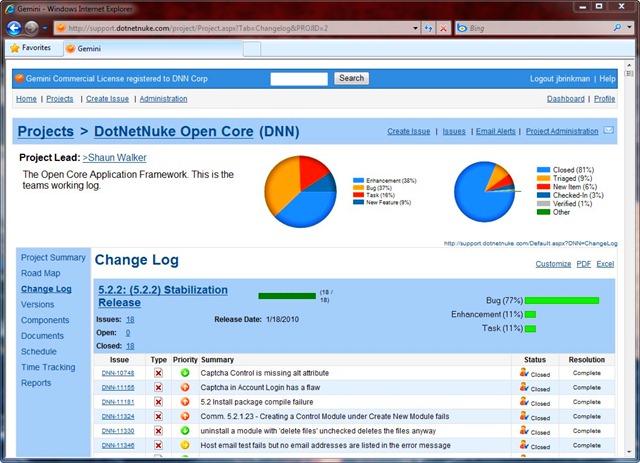The image size is (640, 463).
Task: Click the issue status pie chart
Action: pos(485,191)
